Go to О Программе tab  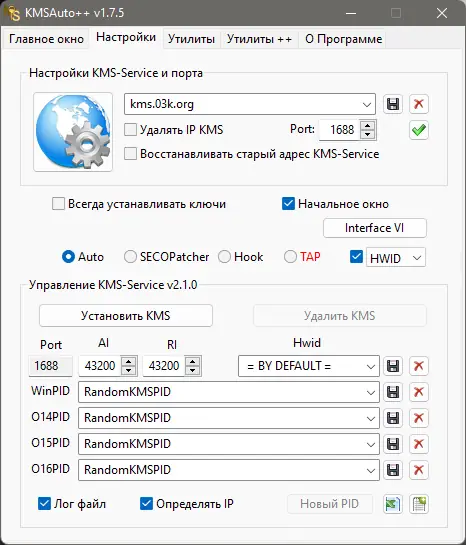(343, 39)
